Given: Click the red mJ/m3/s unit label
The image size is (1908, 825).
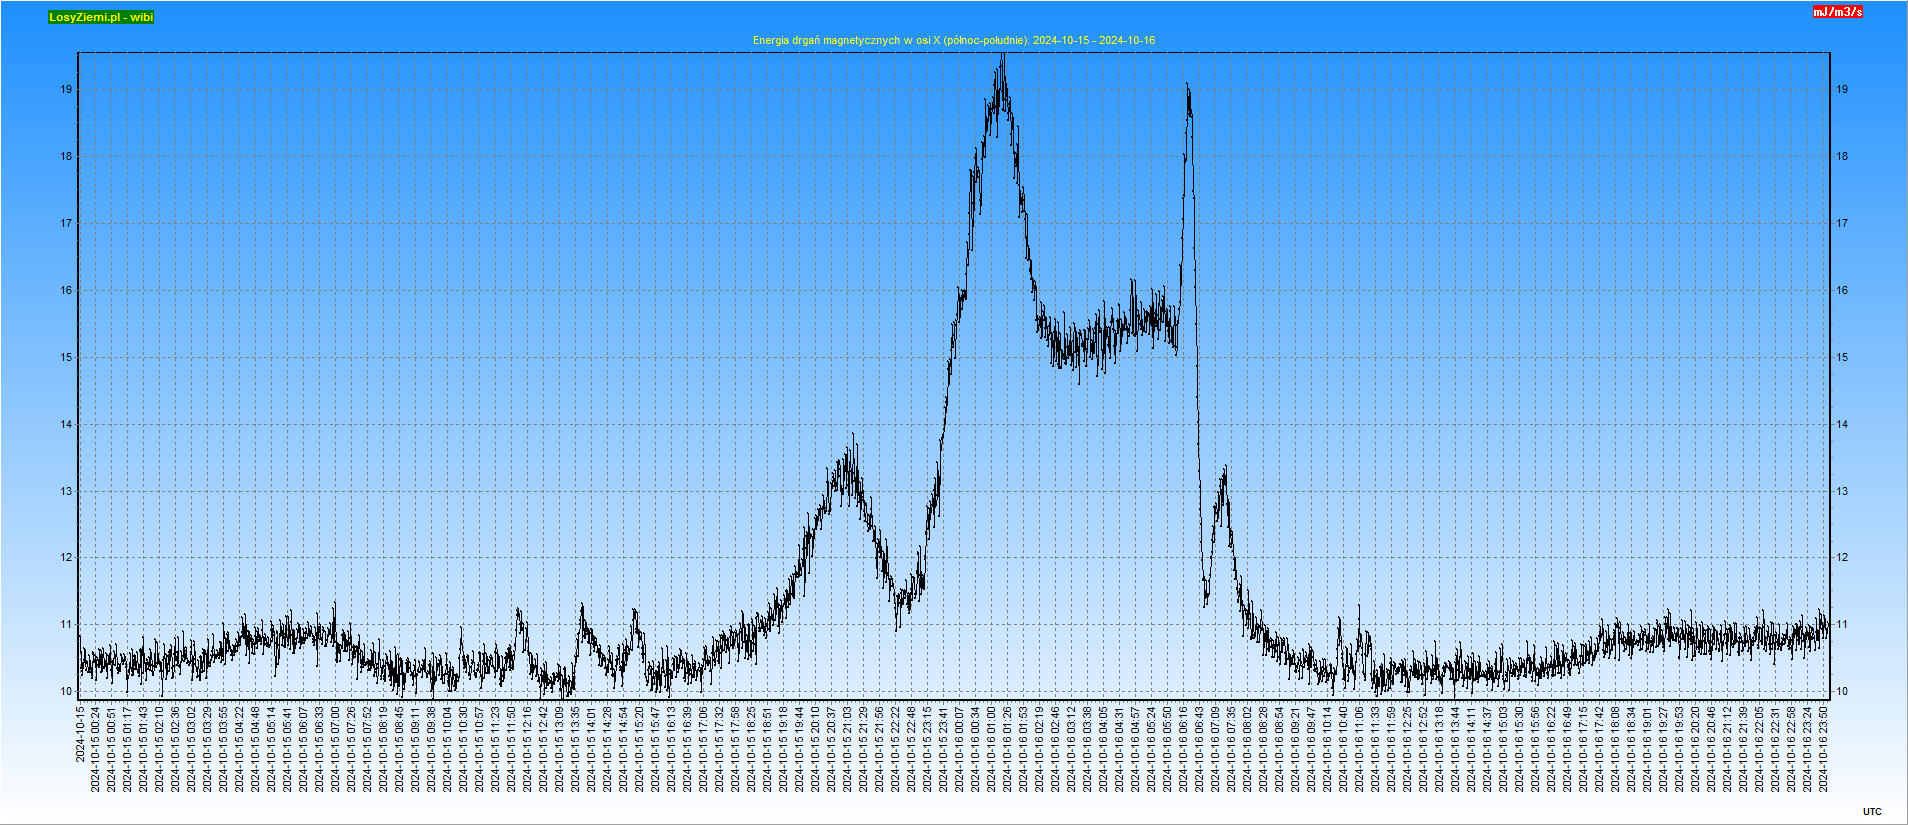Looking at the screenshot, I should 1838,12.
